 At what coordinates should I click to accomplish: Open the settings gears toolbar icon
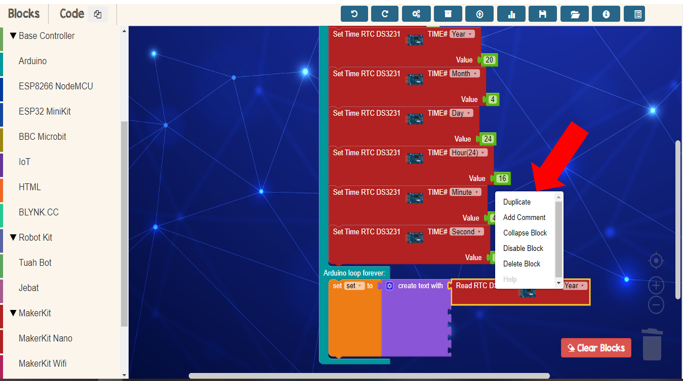click(x=416, y=14)
